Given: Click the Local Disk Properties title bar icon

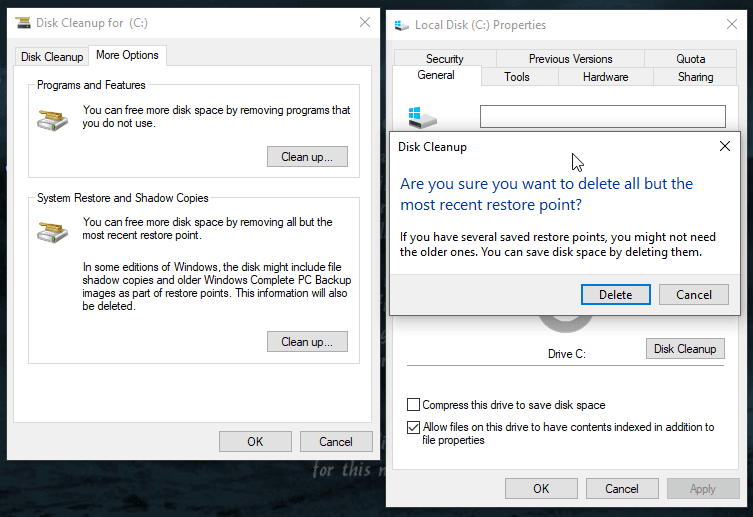Looking at the screenshot, I should pyautogui.click(x=401, y=25).
